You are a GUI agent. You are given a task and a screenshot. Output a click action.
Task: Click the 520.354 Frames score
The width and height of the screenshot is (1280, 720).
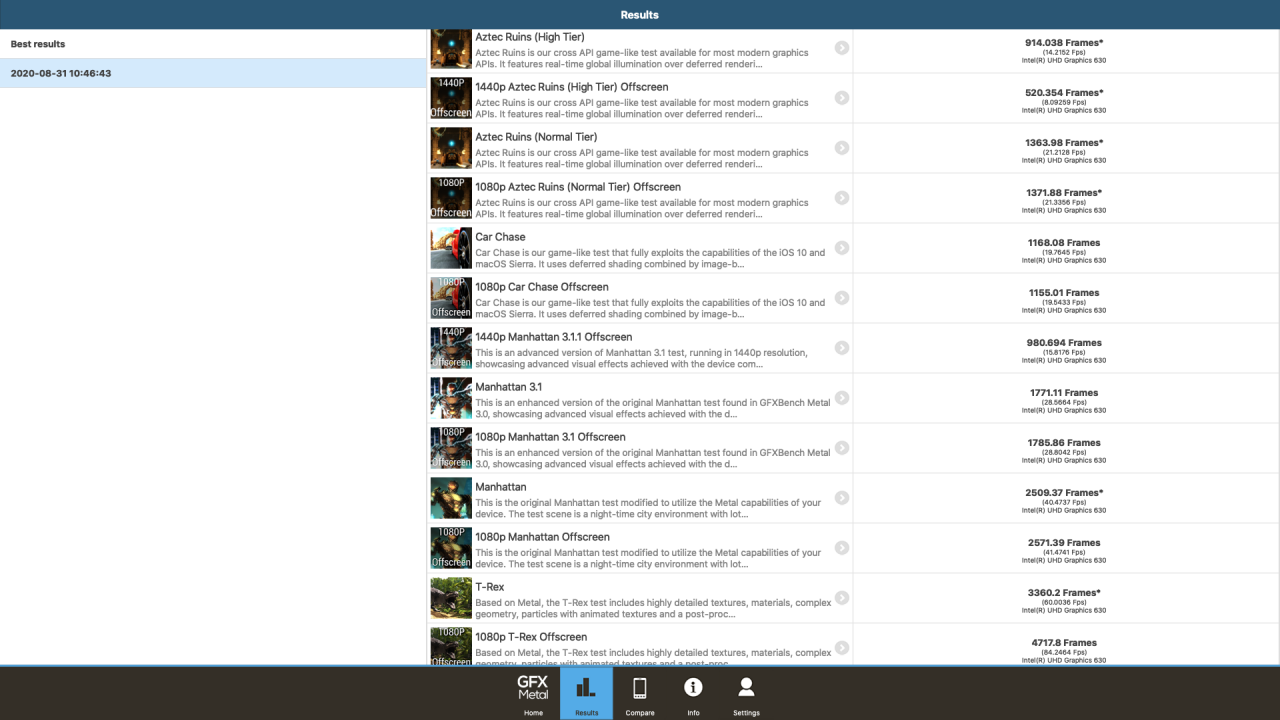click(1064, 93)
